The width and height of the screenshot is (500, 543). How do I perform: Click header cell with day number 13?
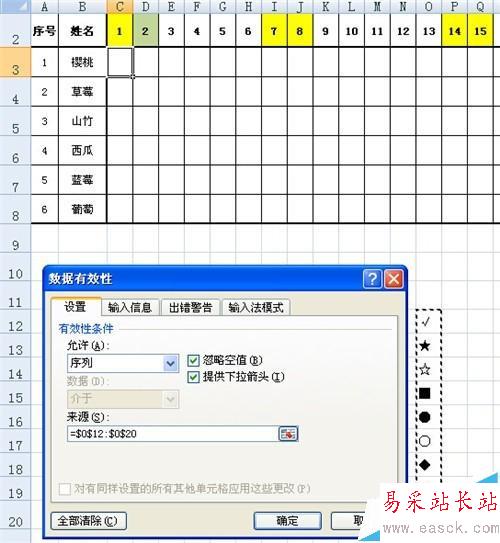pyautogui.click(x=429, y=31)
